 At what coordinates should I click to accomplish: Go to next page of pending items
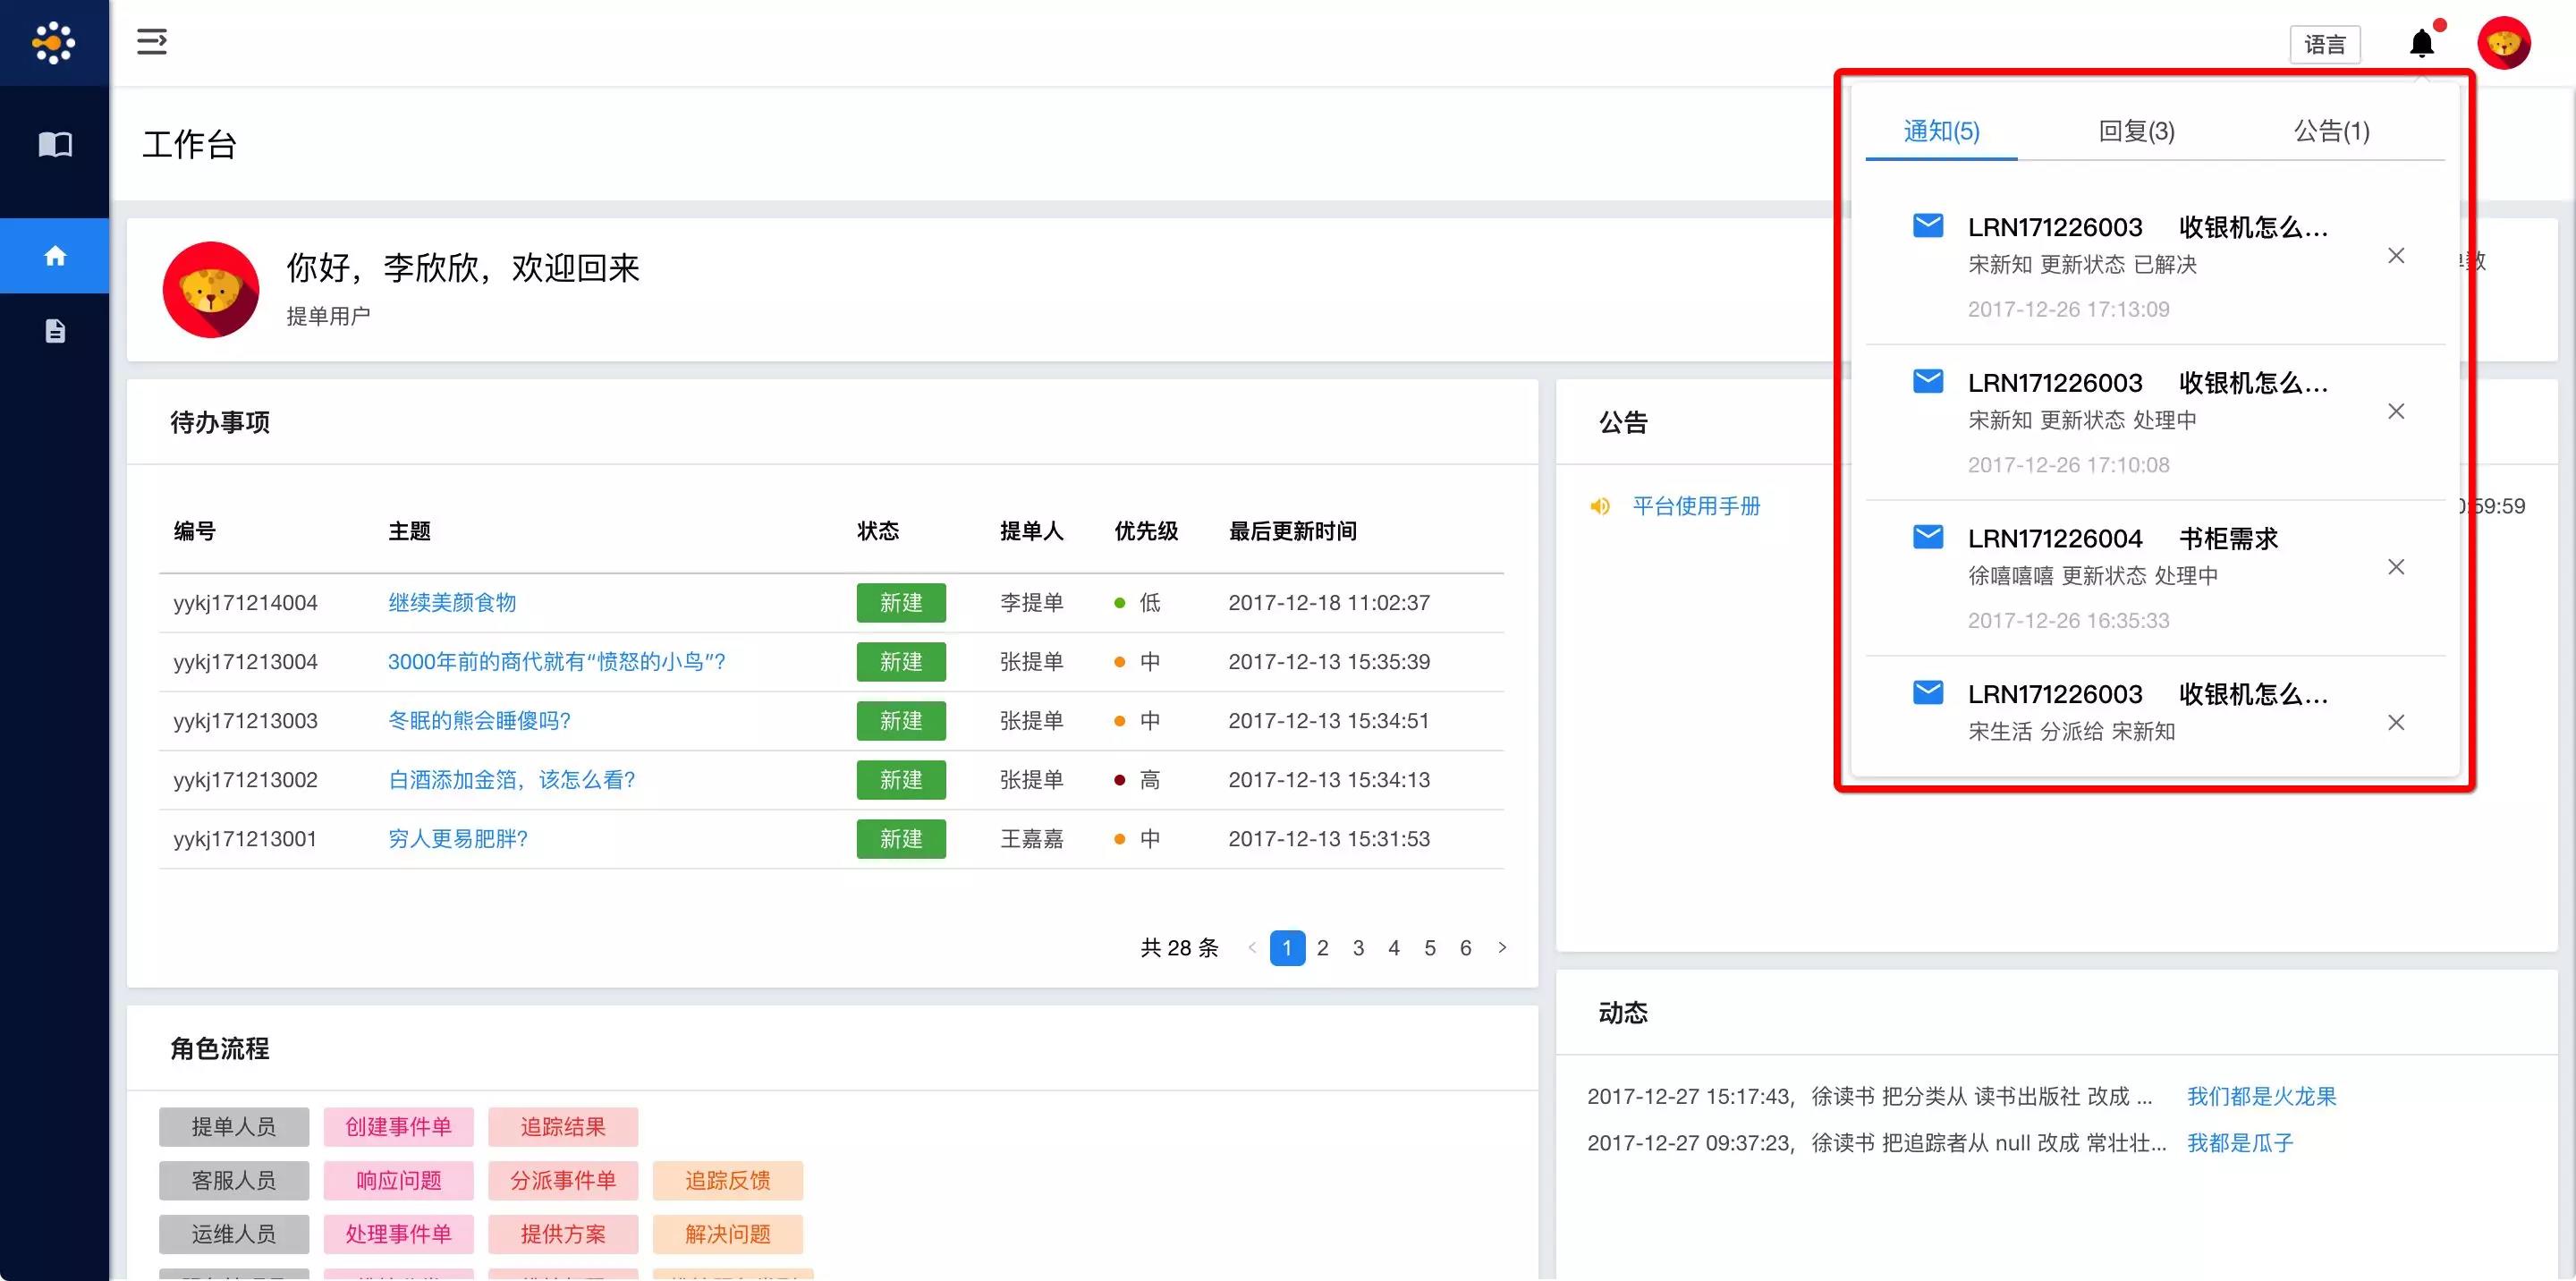pyautogui.click(x=1502, y=947)
